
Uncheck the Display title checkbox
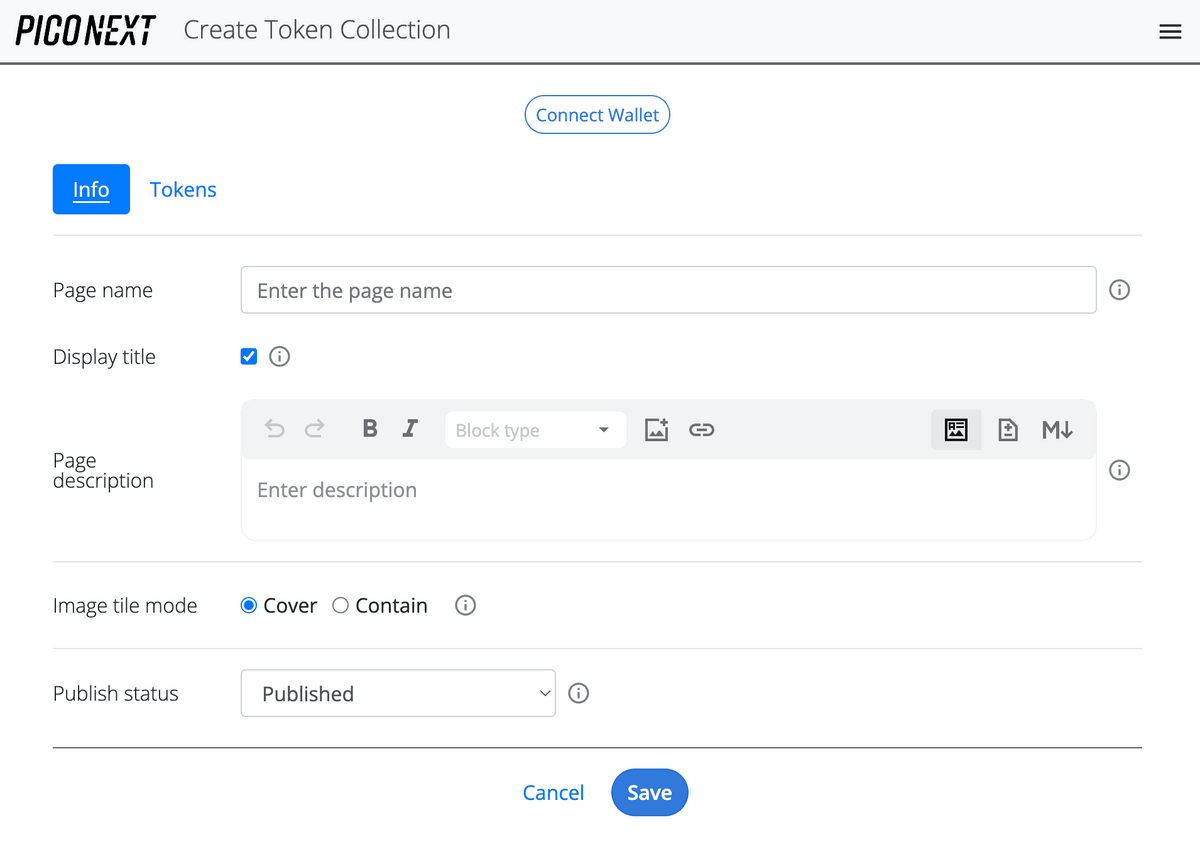(x=248, y=356)
